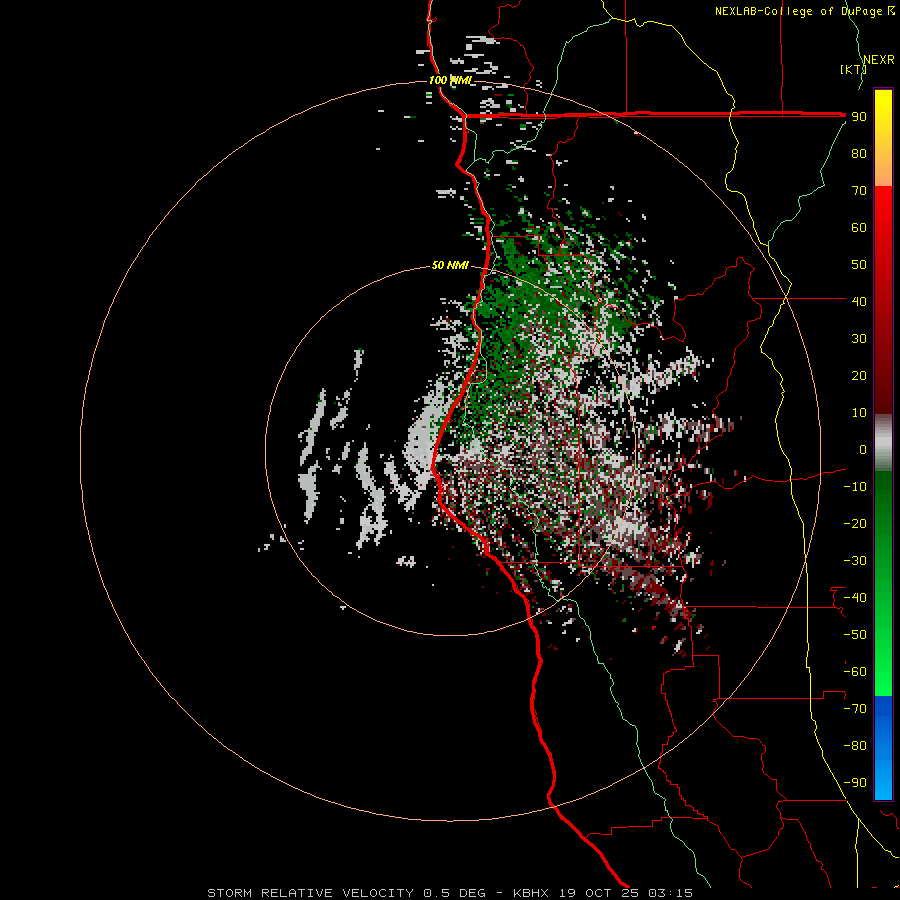Click the "19 OCT 25" date text
900x900 pixels.
(598, 893)
